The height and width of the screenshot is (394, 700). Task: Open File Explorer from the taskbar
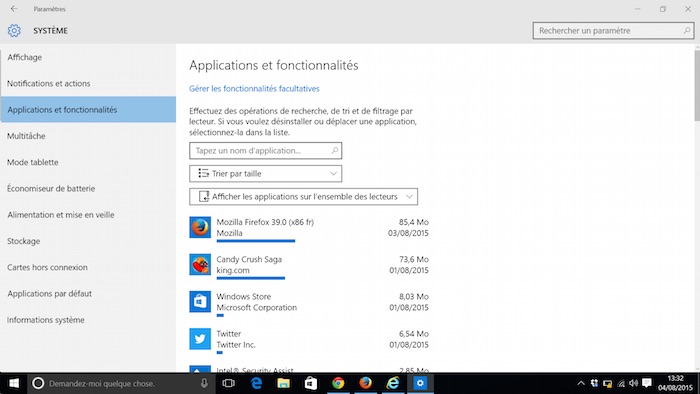point(283,383)
